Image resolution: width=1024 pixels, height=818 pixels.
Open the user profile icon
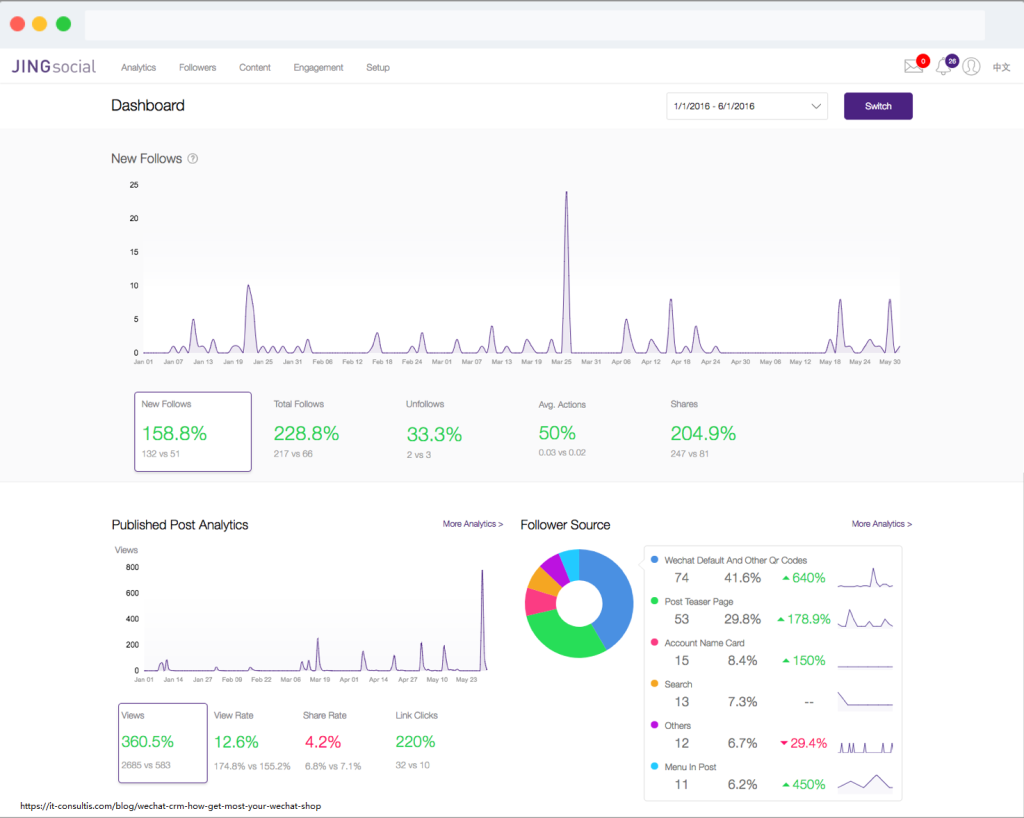(971, 64)
